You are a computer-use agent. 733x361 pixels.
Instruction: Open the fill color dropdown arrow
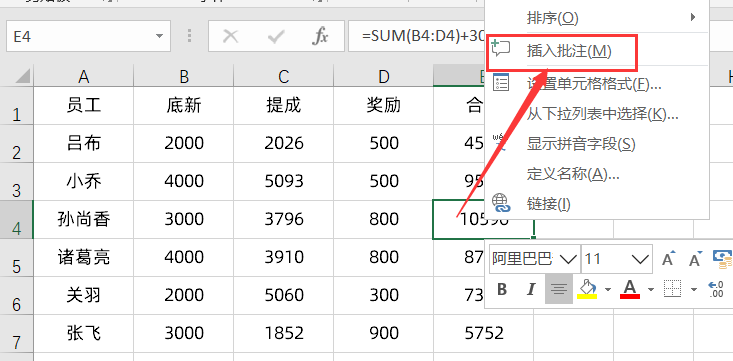coord(607,289)
